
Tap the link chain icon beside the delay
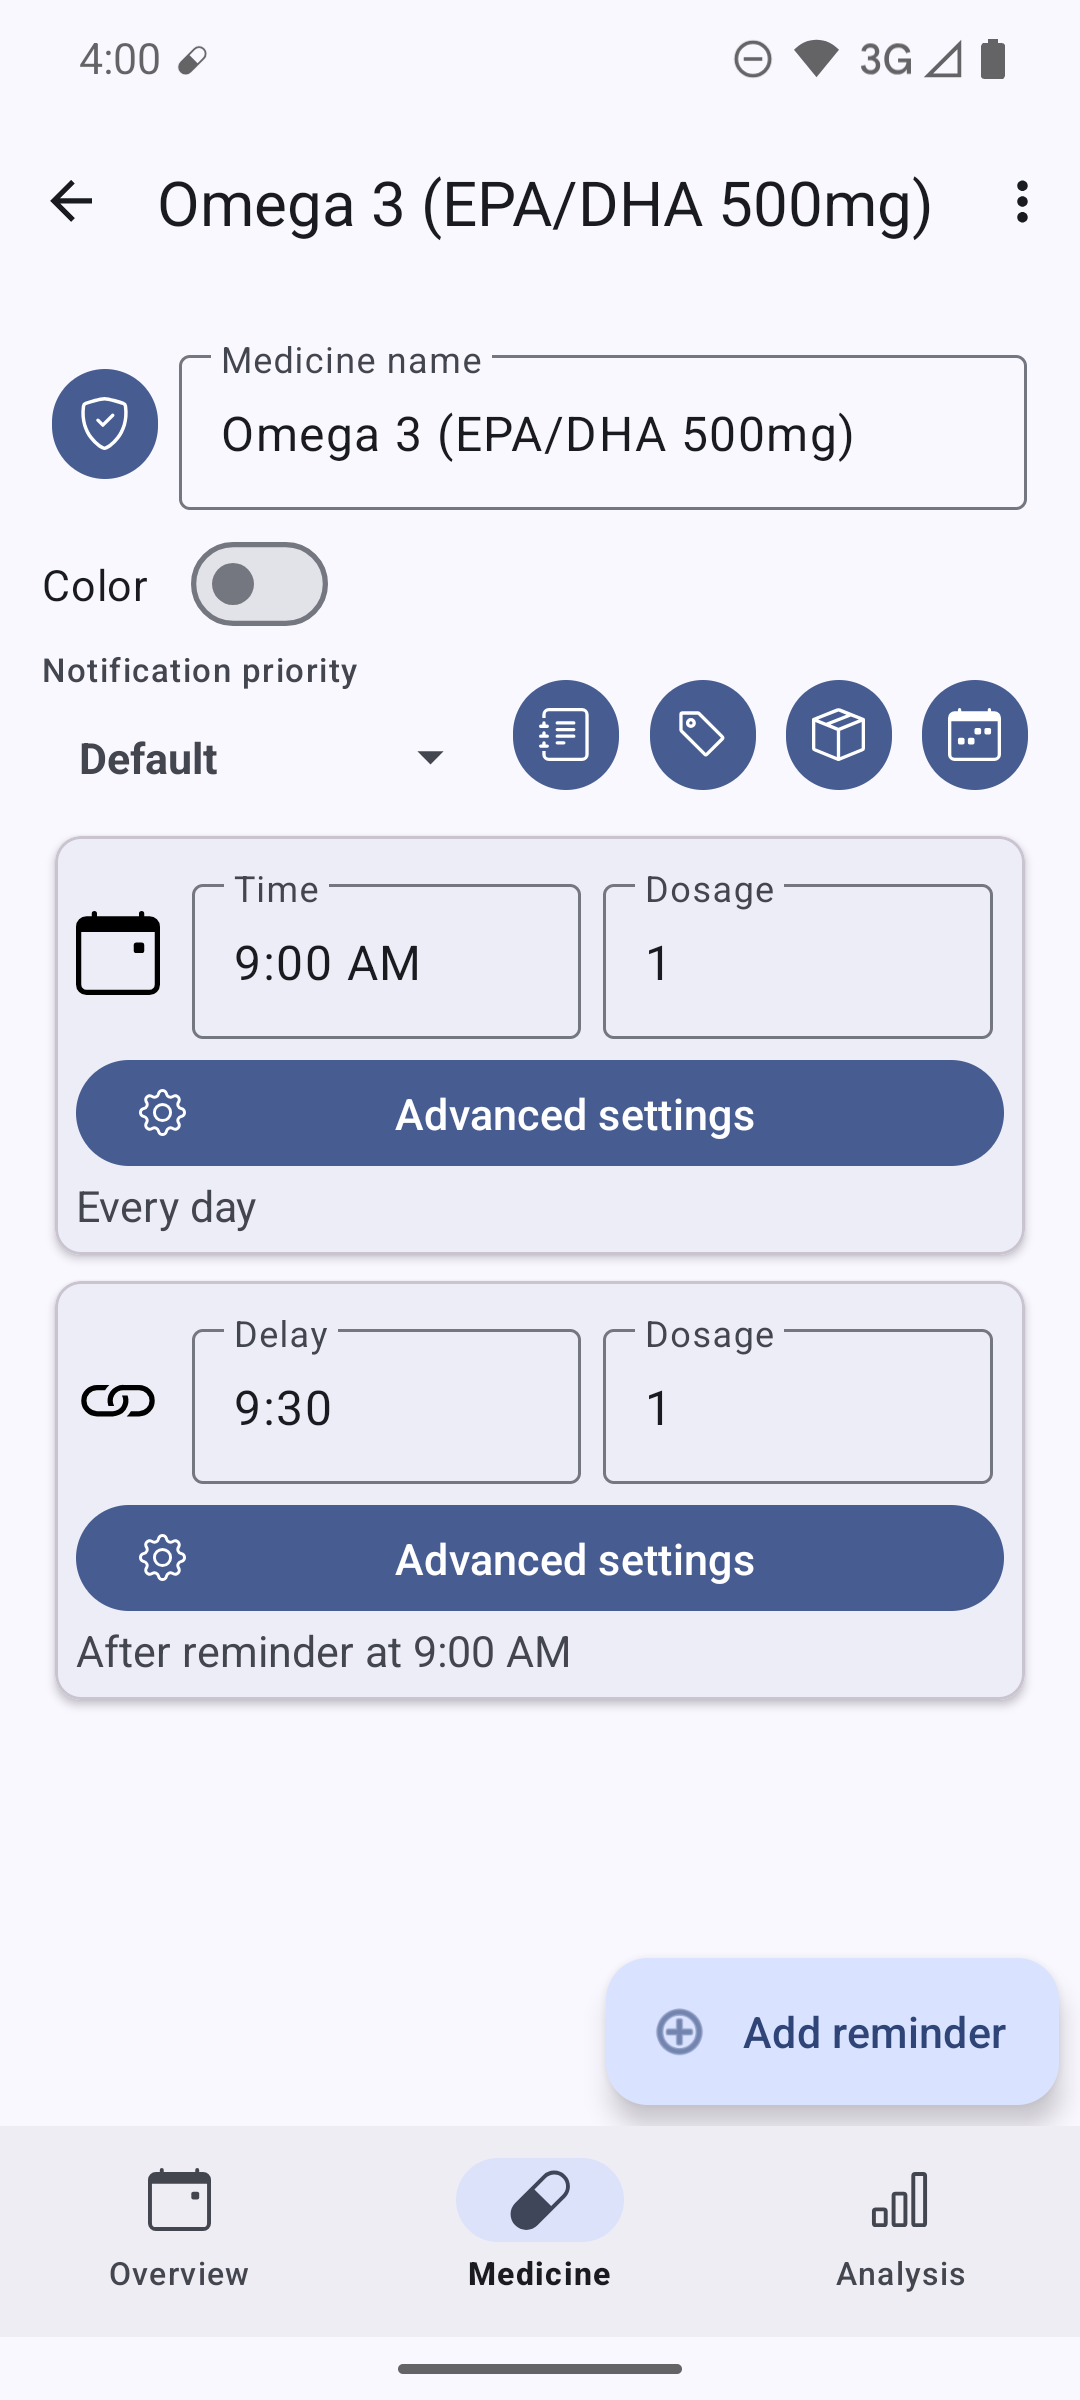(118, 1401)
